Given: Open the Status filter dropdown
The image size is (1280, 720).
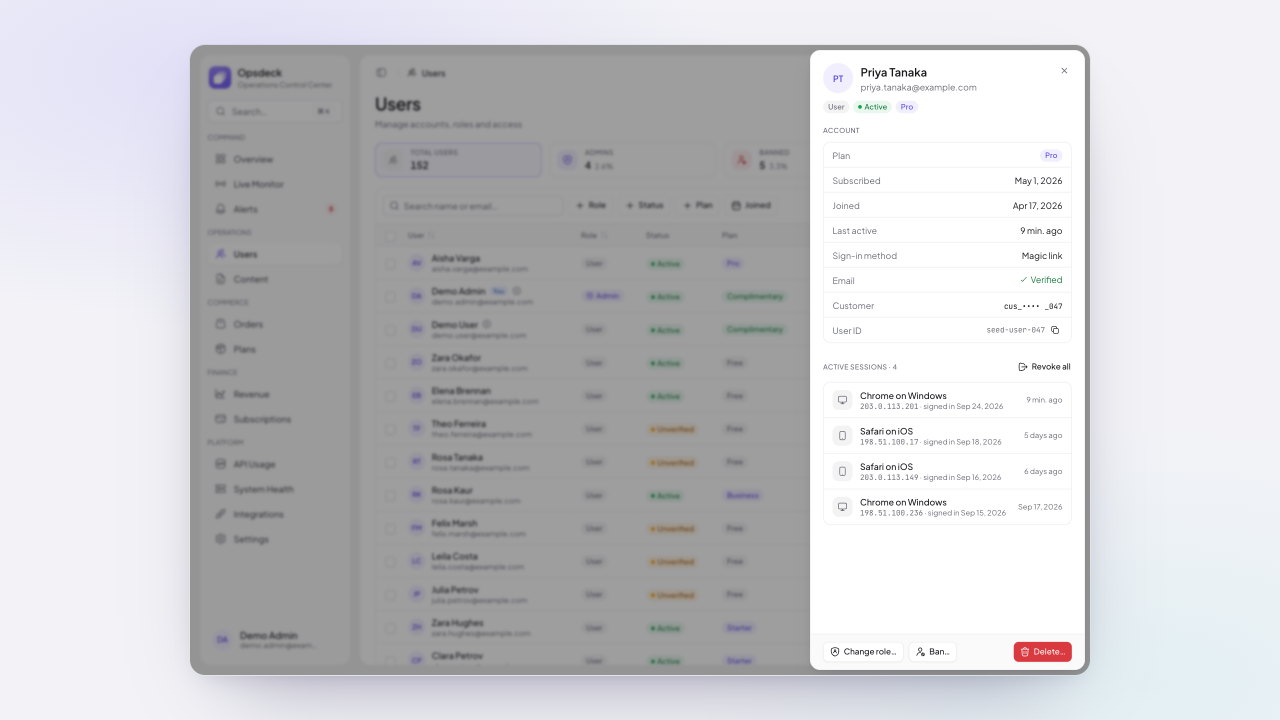Looking at the screenshot, I should point(645,205).
